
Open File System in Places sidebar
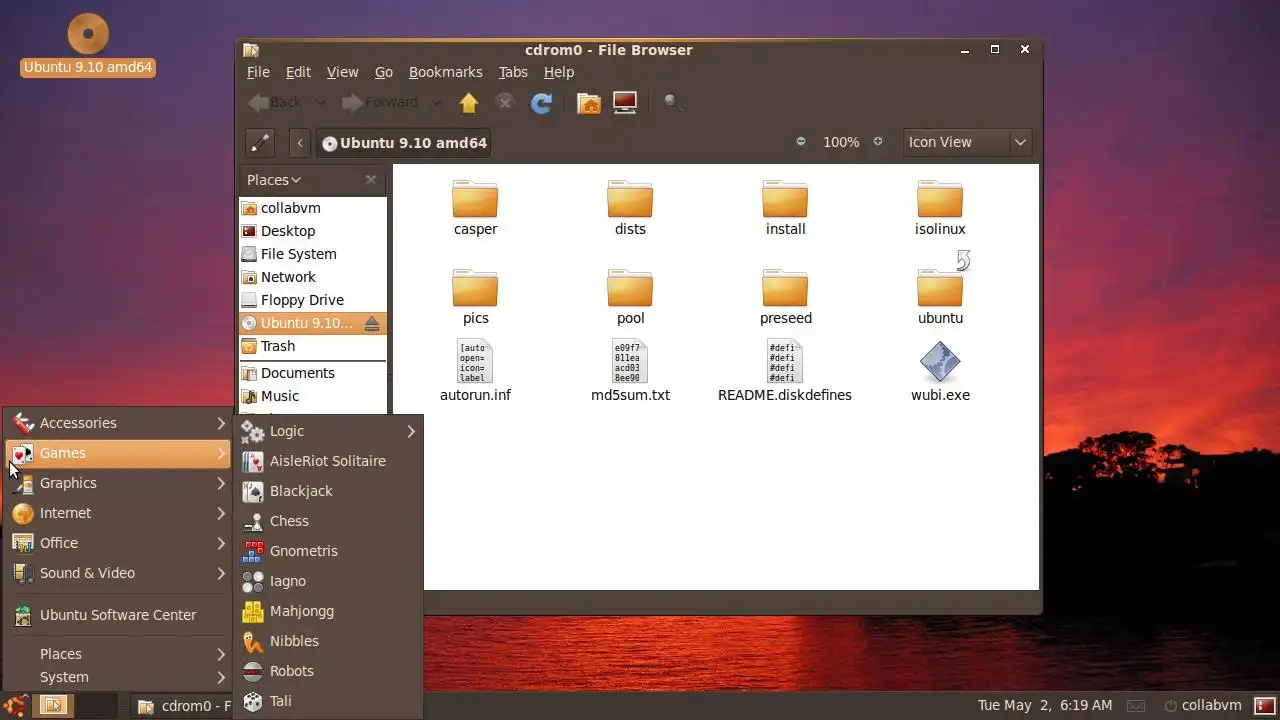pyautogui.click(x=312, y=254)
